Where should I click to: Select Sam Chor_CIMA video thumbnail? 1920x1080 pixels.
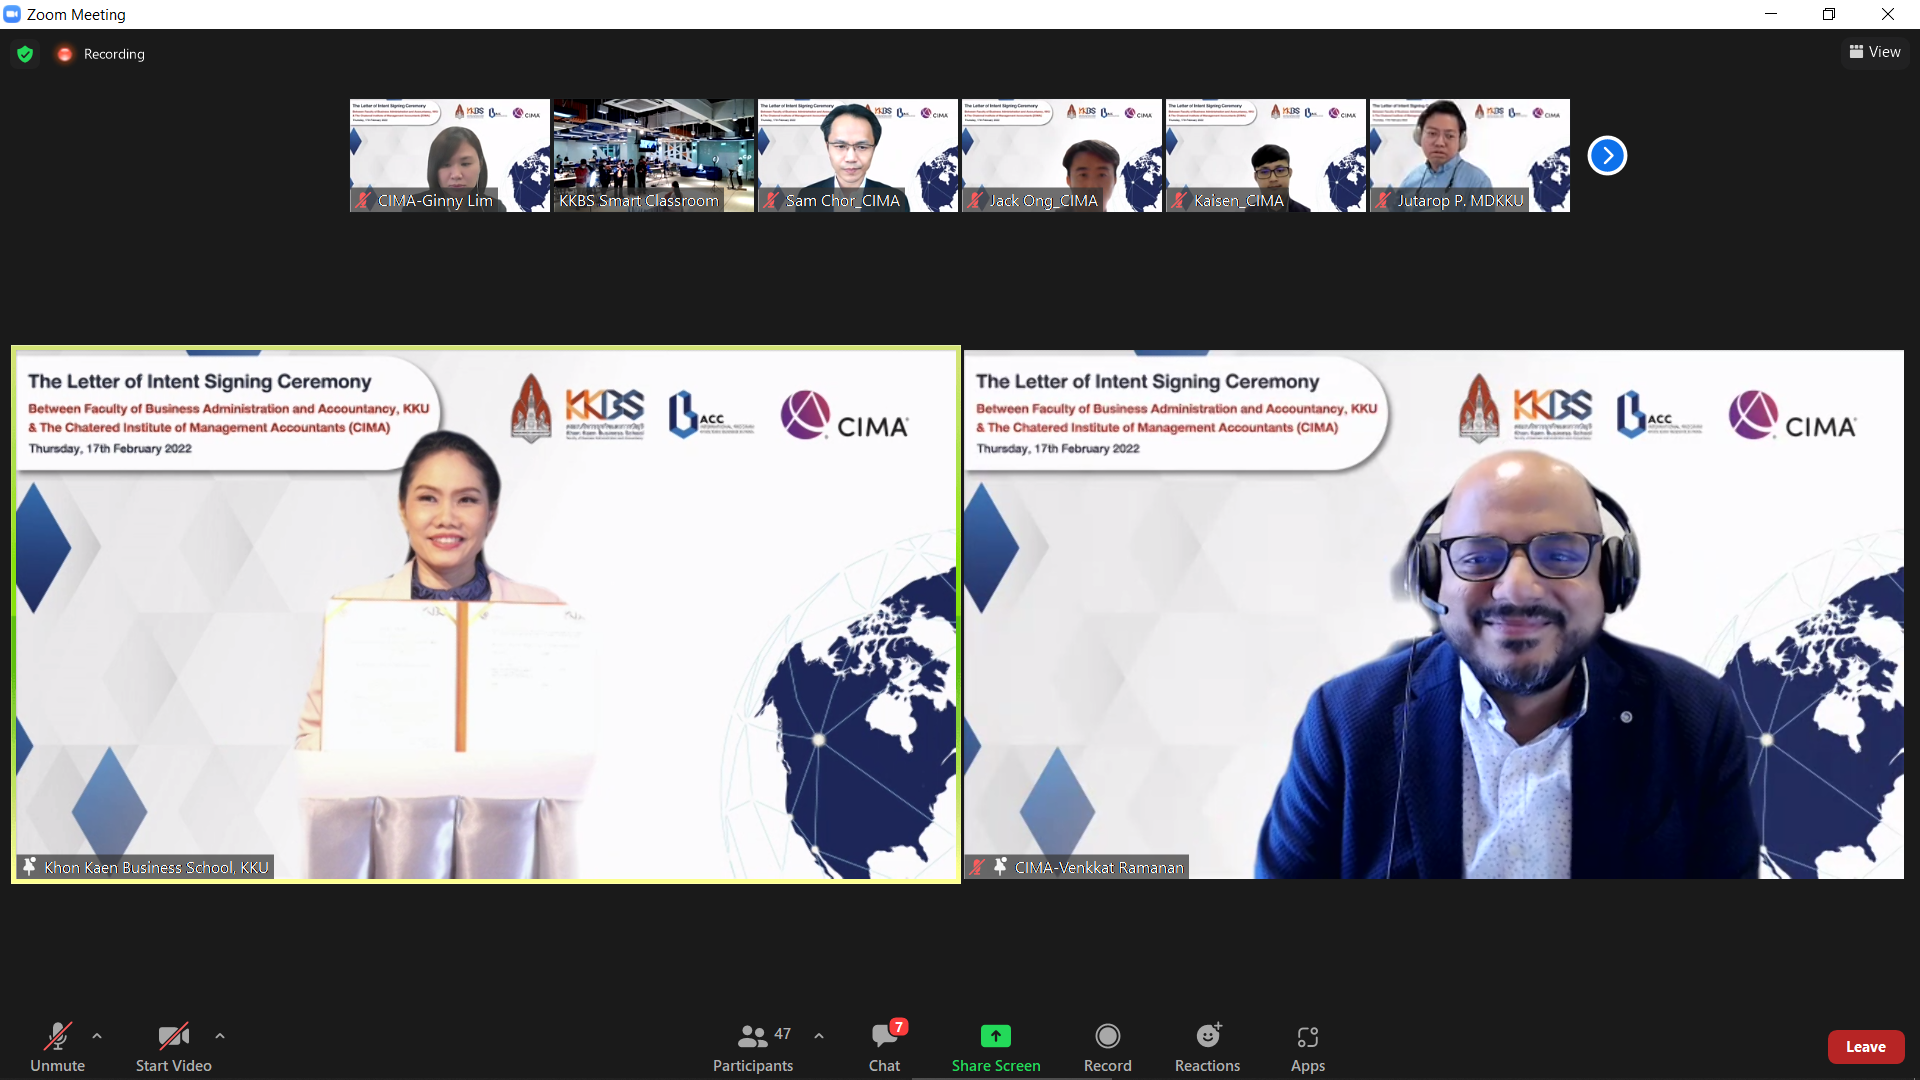coord(857,155)
